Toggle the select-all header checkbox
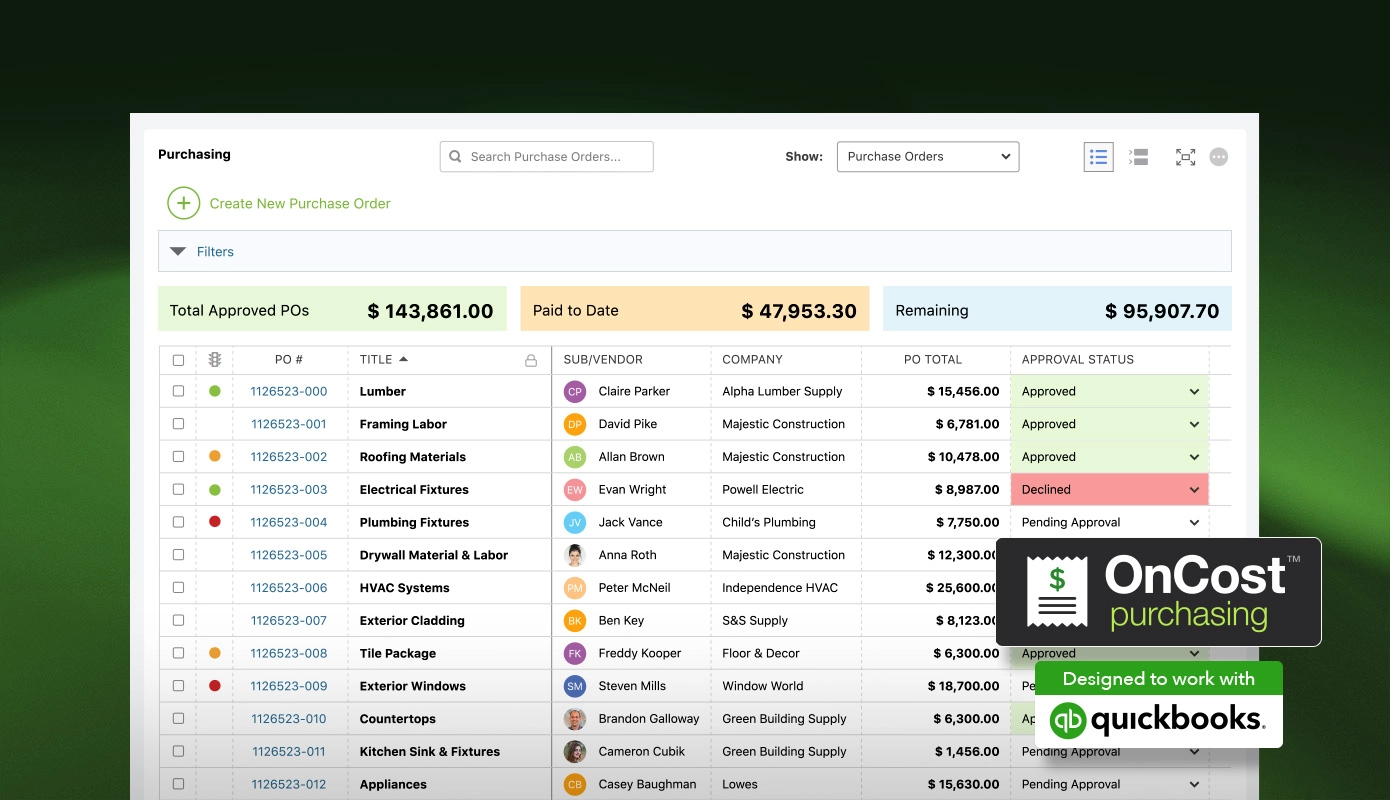 (178, 360)
